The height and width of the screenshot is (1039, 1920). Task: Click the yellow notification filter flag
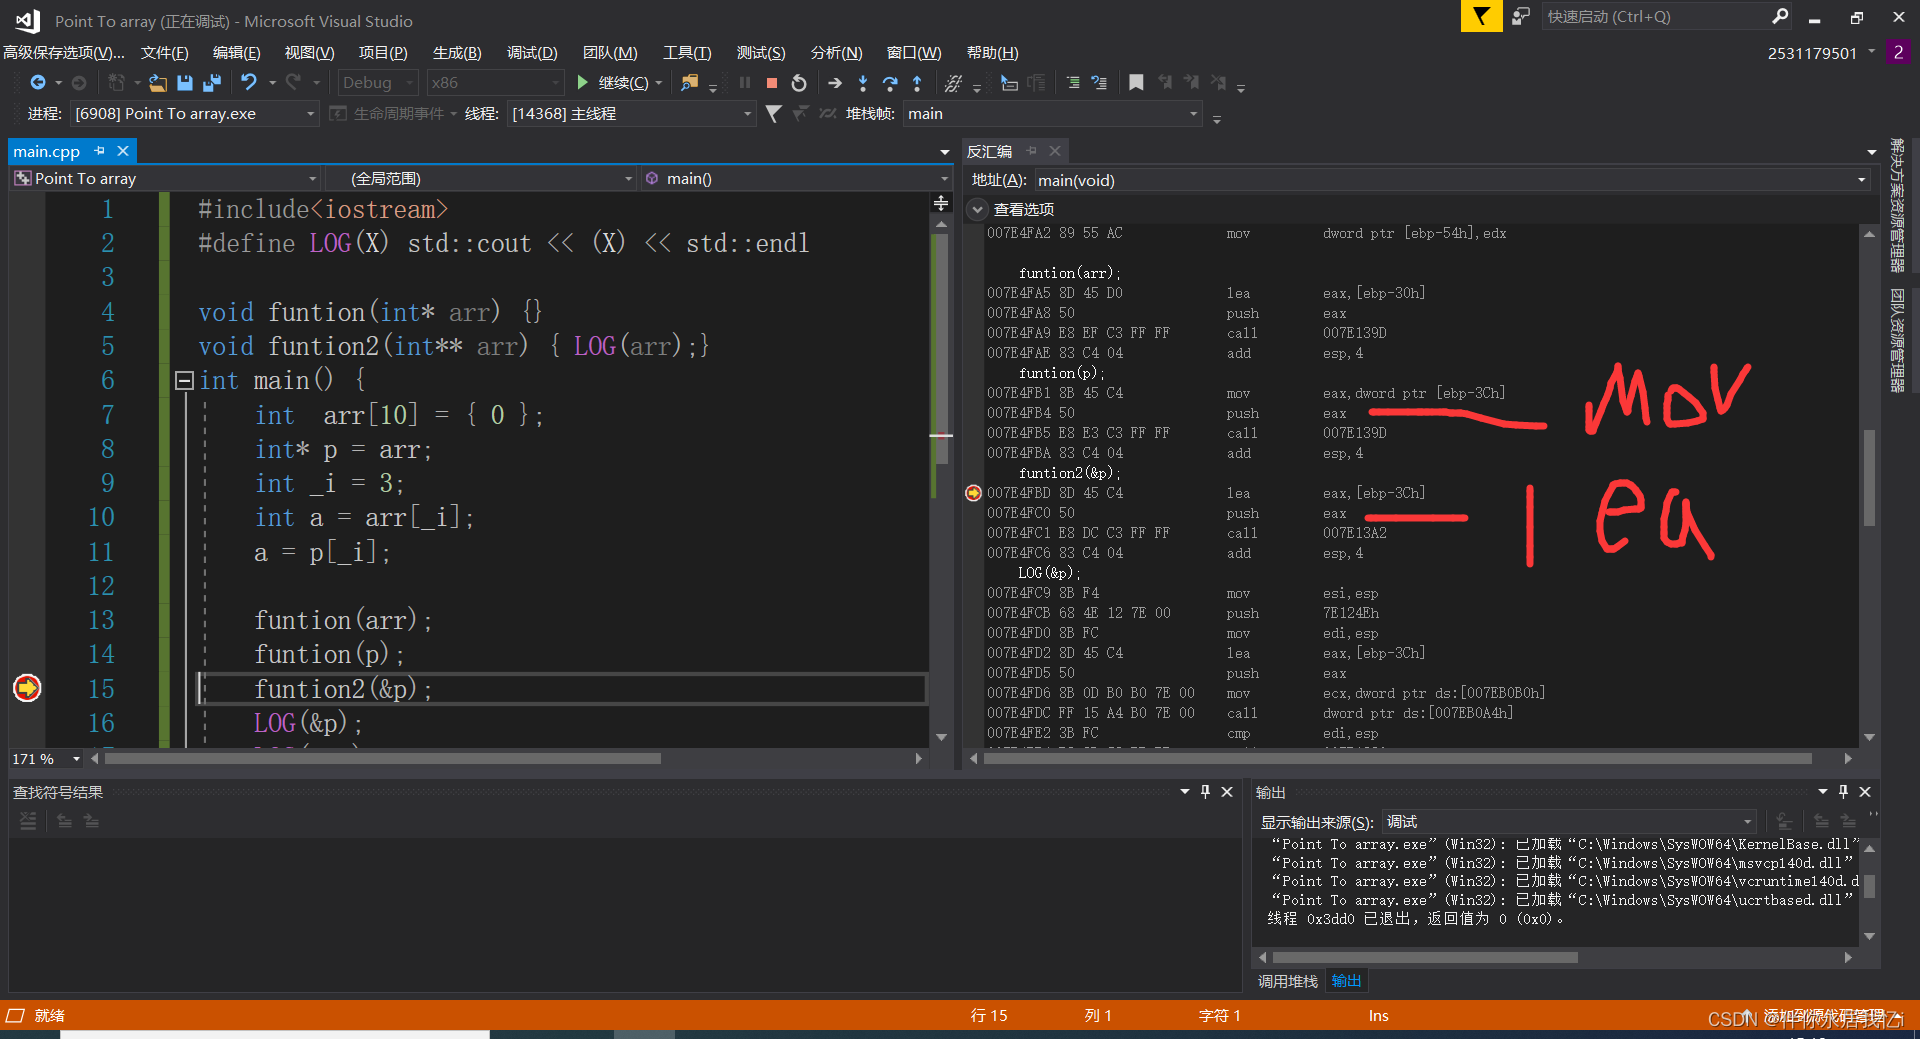1481,16
